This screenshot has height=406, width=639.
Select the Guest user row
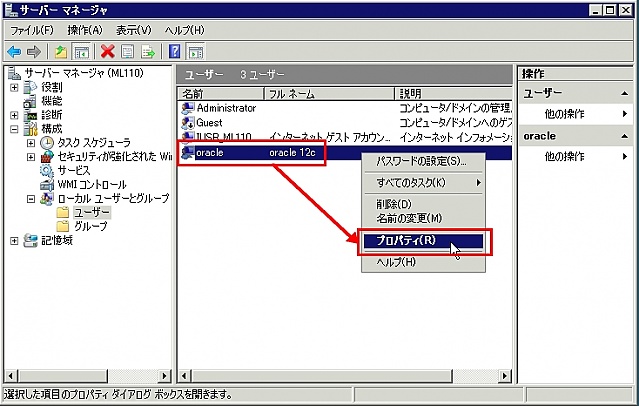345,123
